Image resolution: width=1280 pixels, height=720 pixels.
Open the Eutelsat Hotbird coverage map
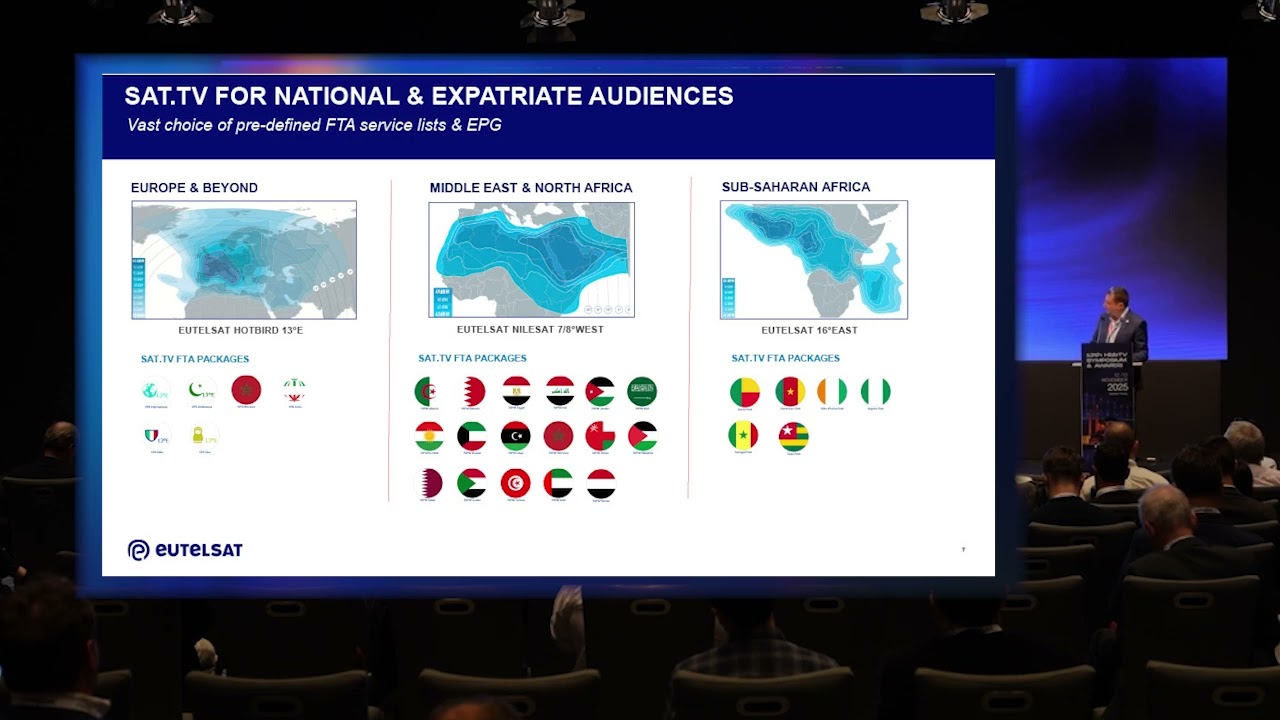[244, 260]
